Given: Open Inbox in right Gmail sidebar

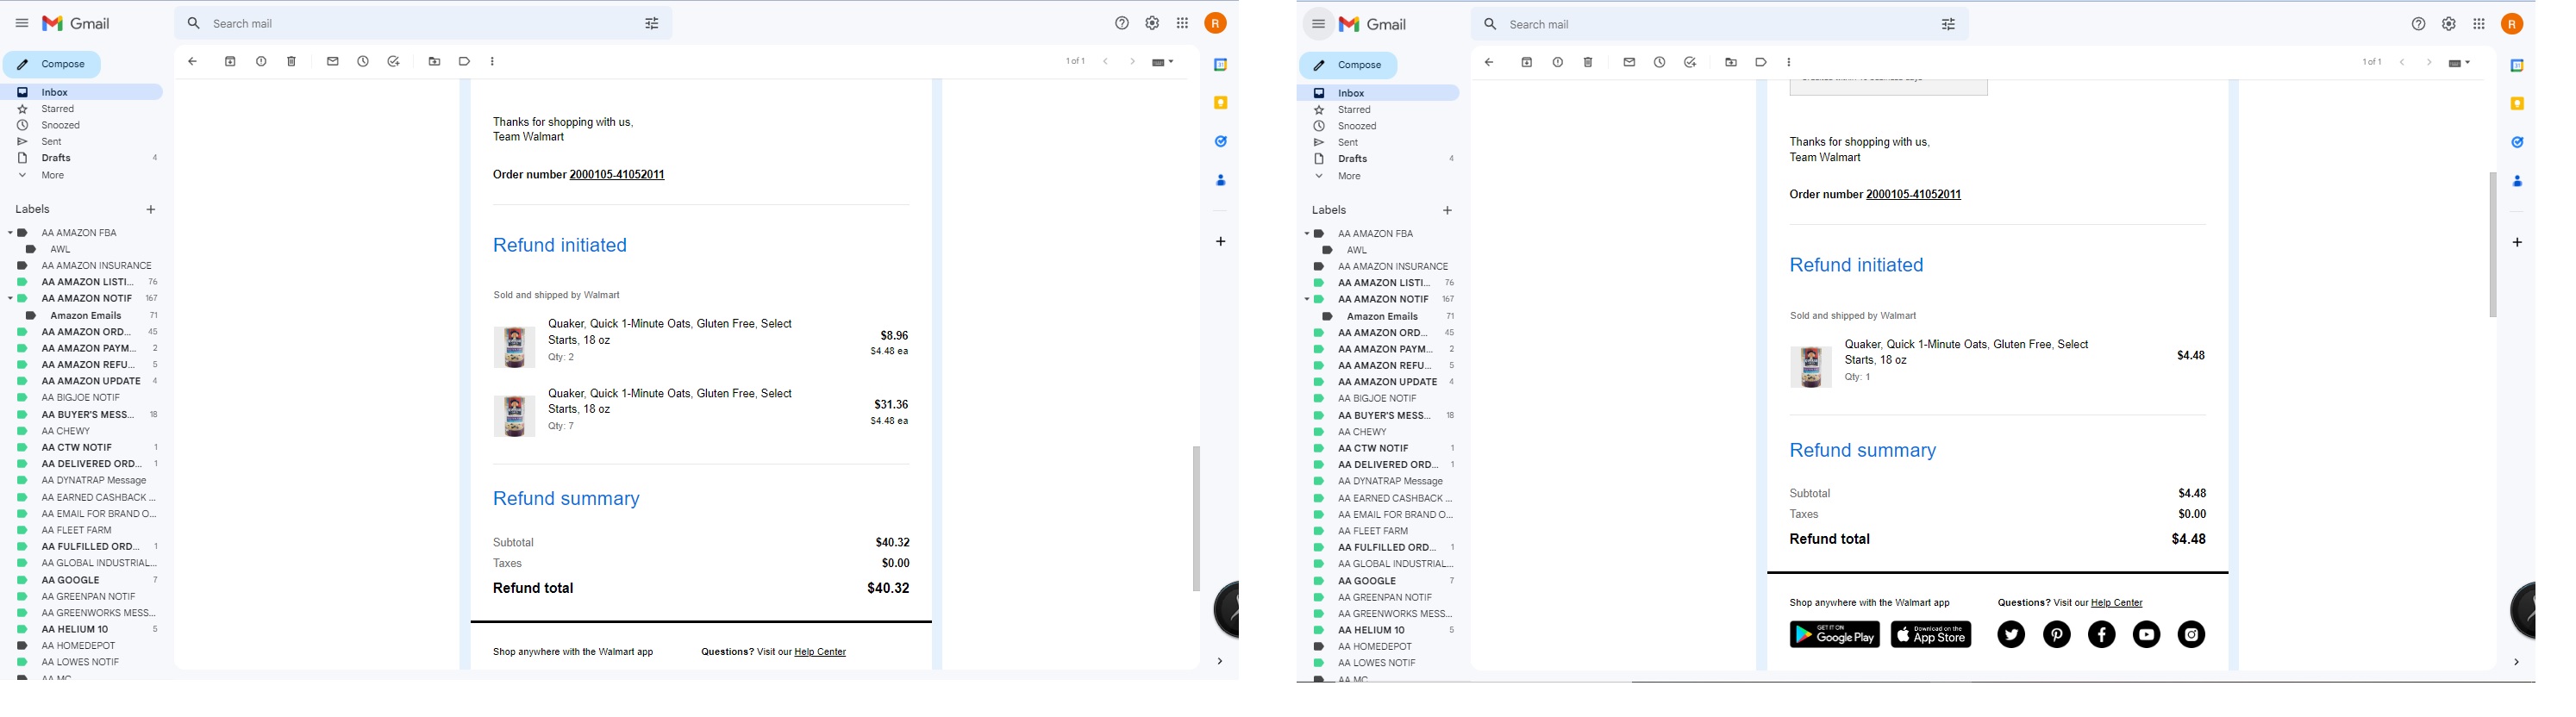Looking at the screenshot, I should (1379, 93).
